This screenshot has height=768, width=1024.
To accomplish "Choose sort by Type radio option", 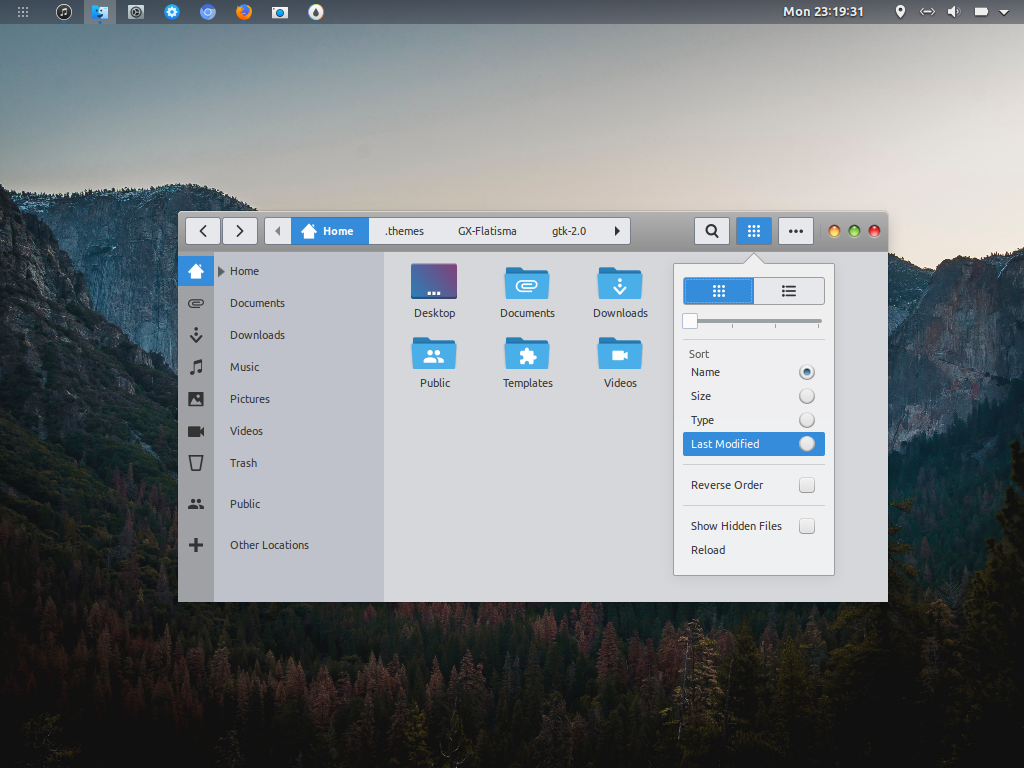I will click(806, 420).
